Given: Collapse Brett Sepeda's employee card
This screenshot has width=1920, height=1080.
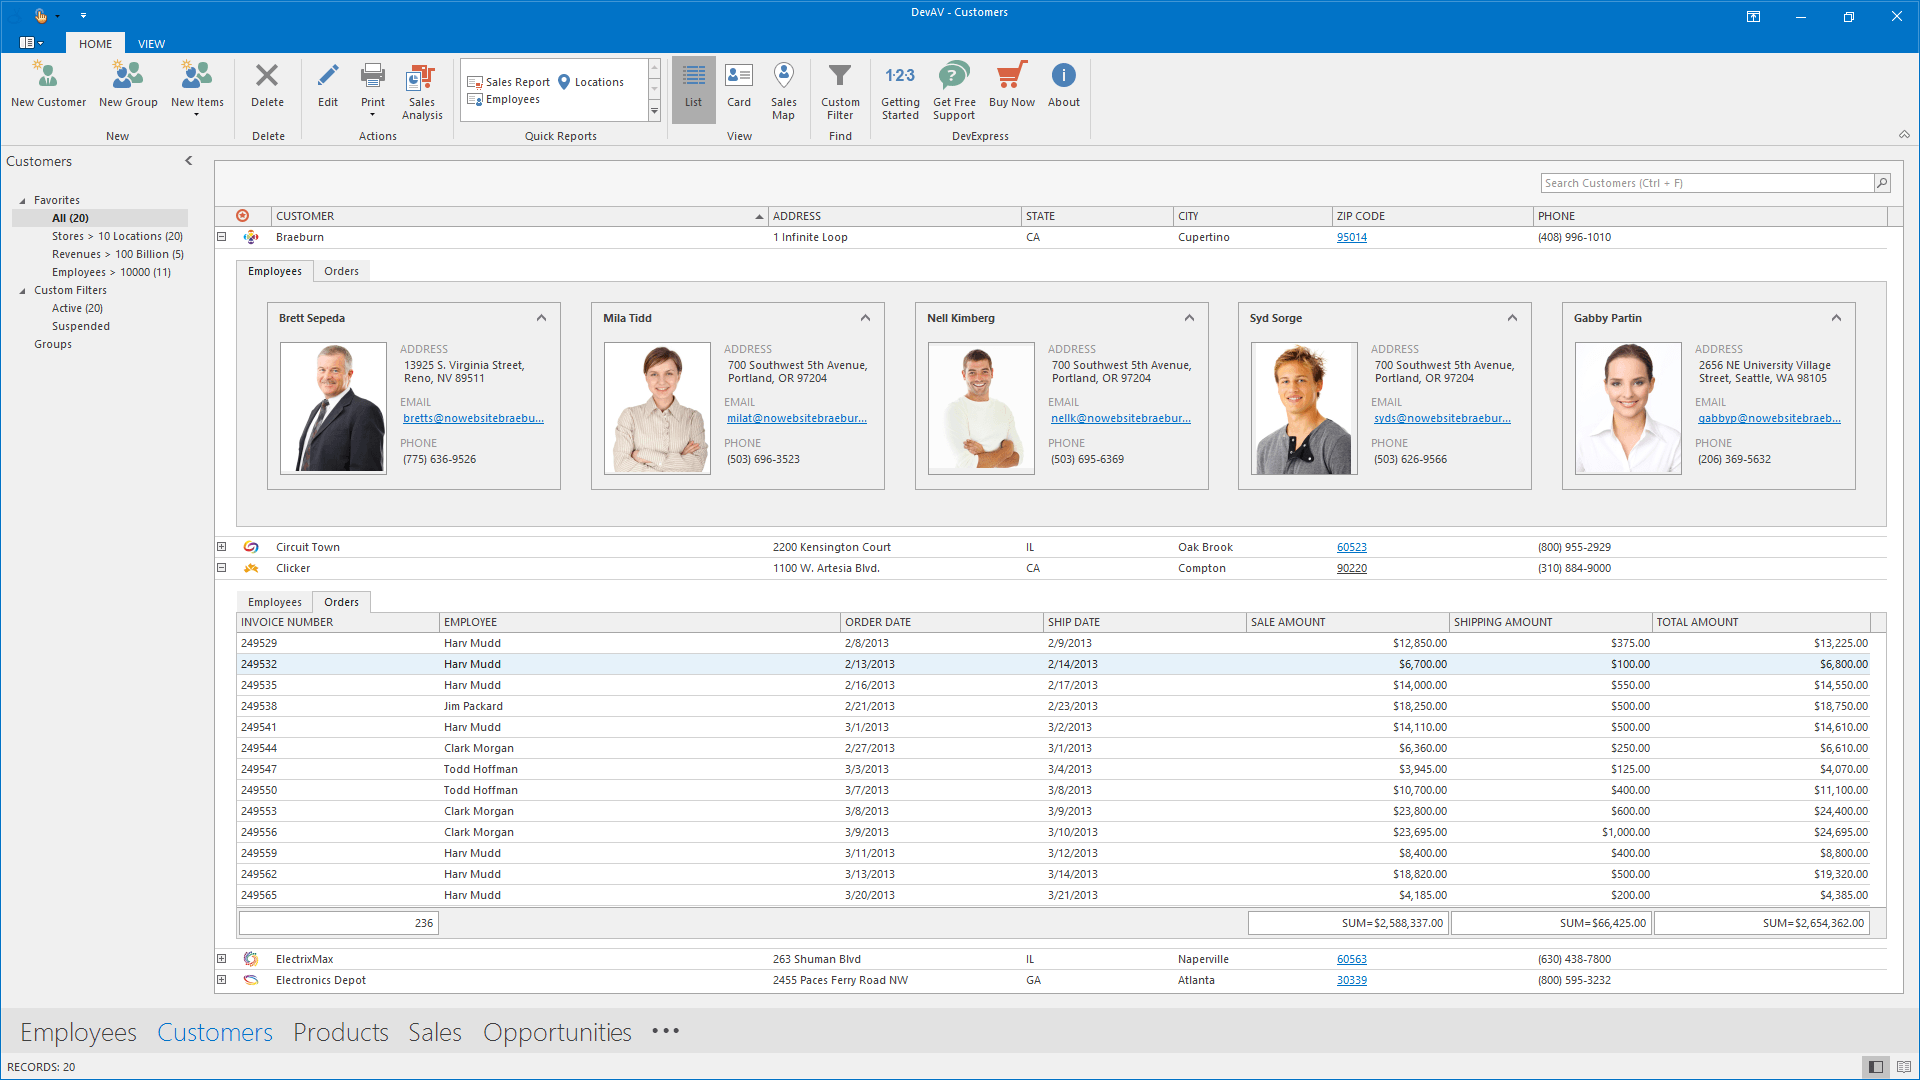Looking at the screenshot, I should pyautogui.click(x=541, y=318).
